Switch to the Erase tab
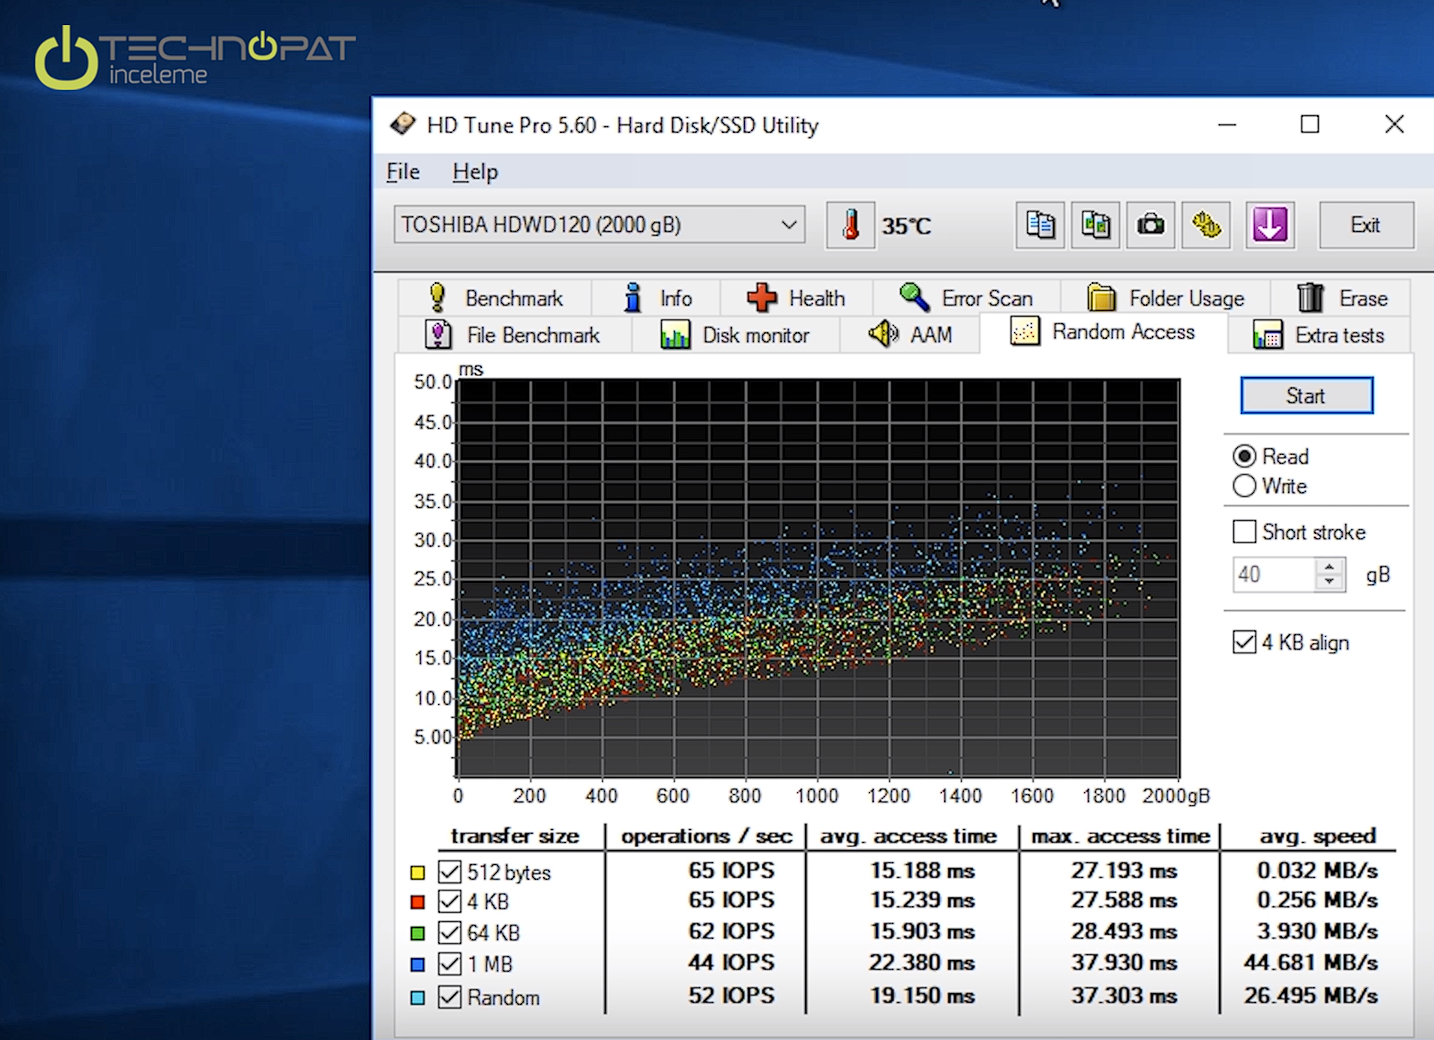This screenshot has height=1040, width=1434. (1342, 298)
